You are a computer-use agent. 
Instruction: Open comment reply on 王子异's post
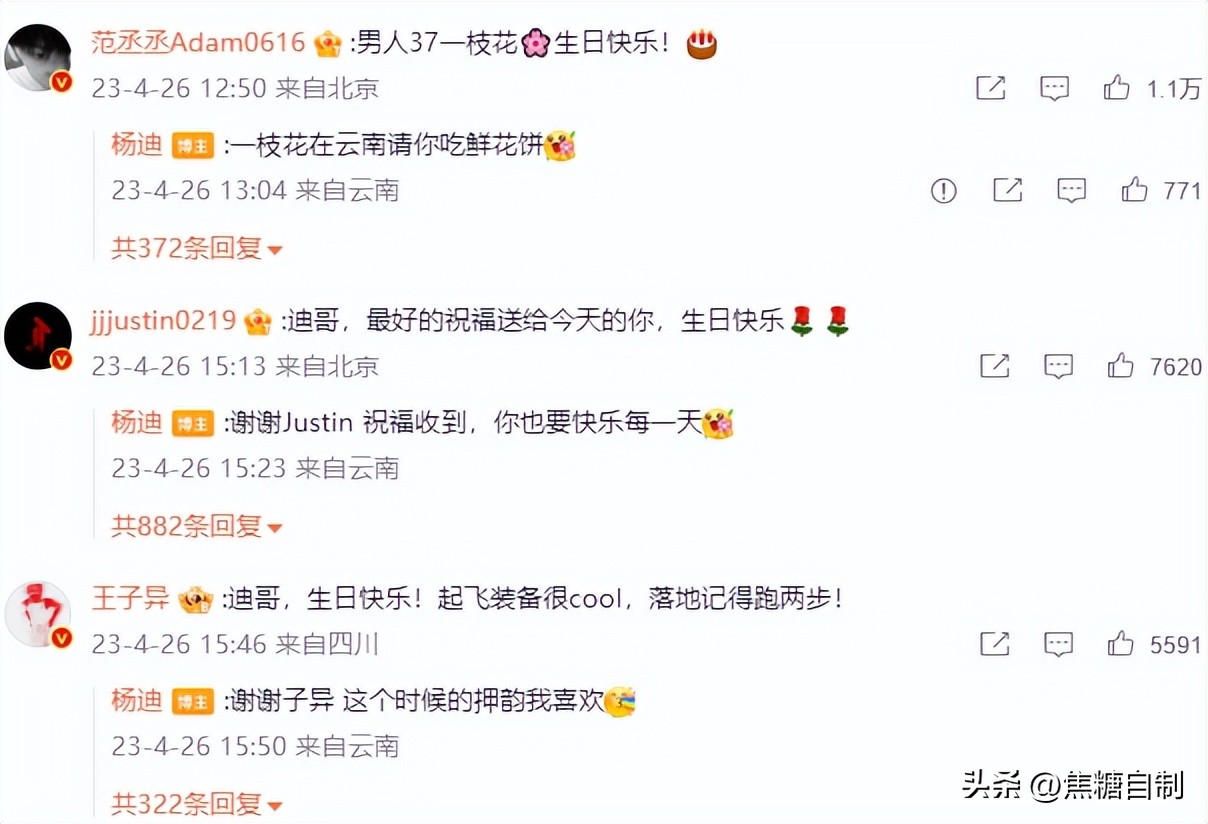point(1059,644)
